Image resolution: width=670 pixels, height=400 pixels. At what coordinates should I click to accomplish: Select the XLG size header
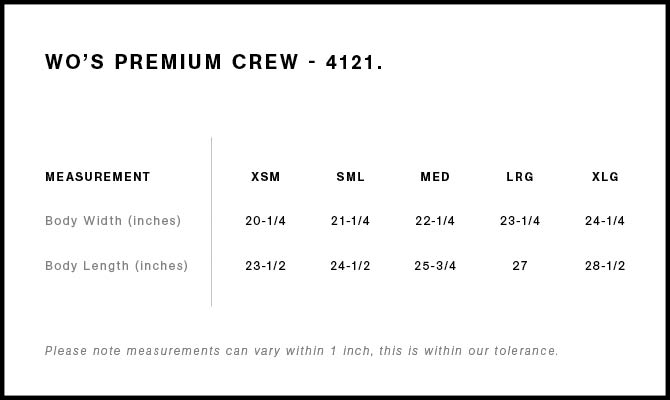[x=605, y=177]
